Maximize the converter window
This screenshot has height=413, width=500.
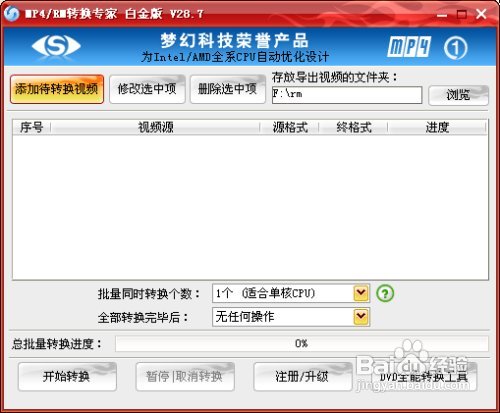[462, 14]
